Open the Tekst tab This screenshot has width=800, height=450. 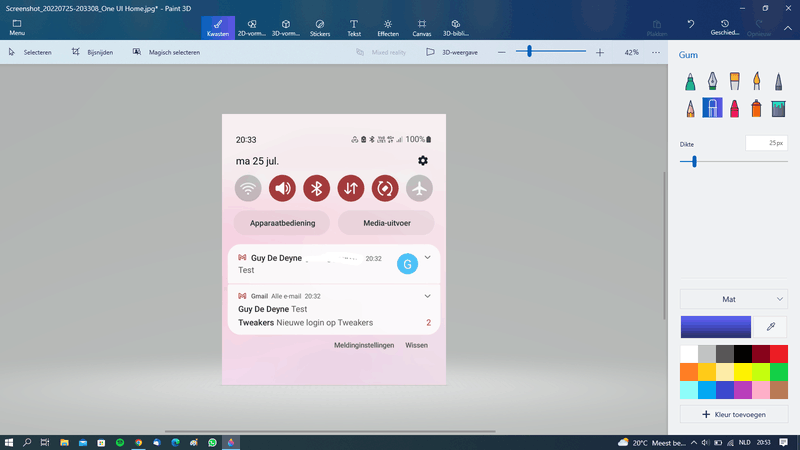point(354,28)
